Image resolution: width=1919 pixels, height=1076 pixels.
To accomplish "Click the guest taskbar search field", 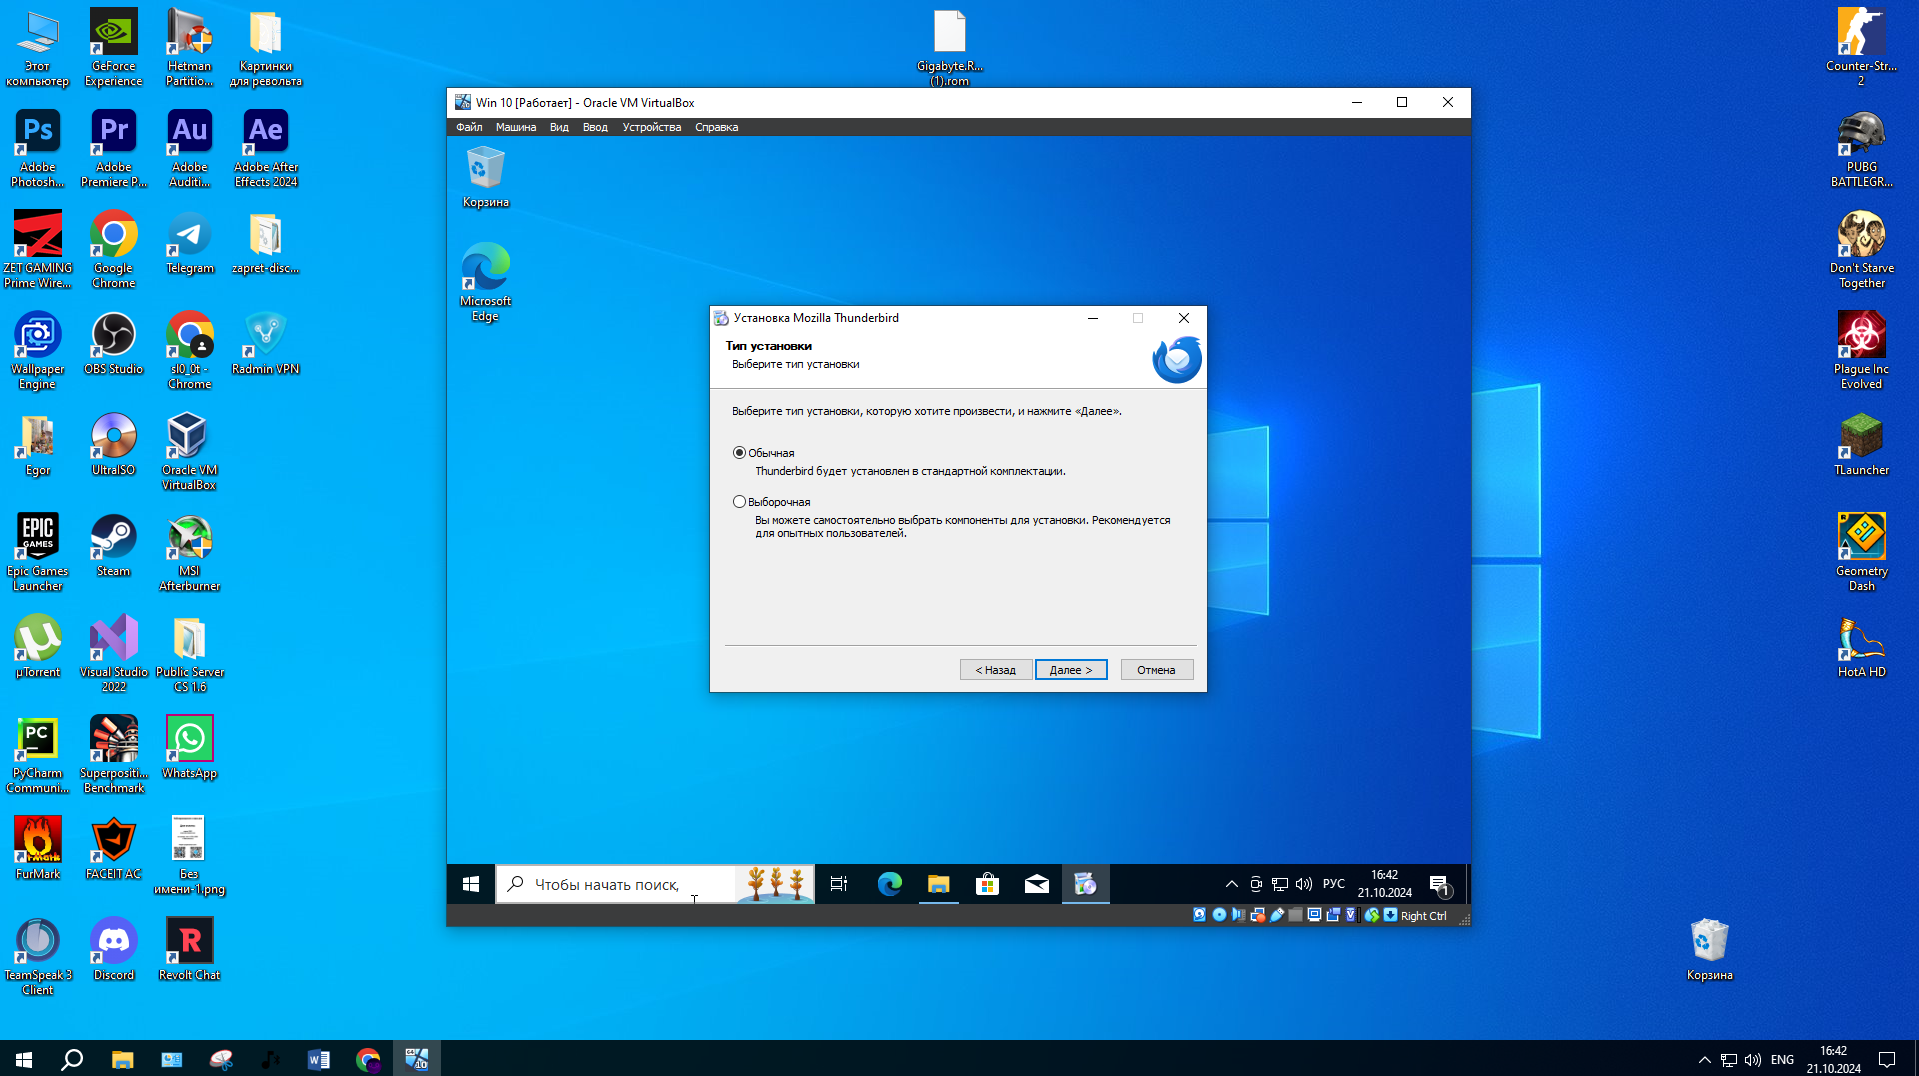I will [x=655, y=884].
